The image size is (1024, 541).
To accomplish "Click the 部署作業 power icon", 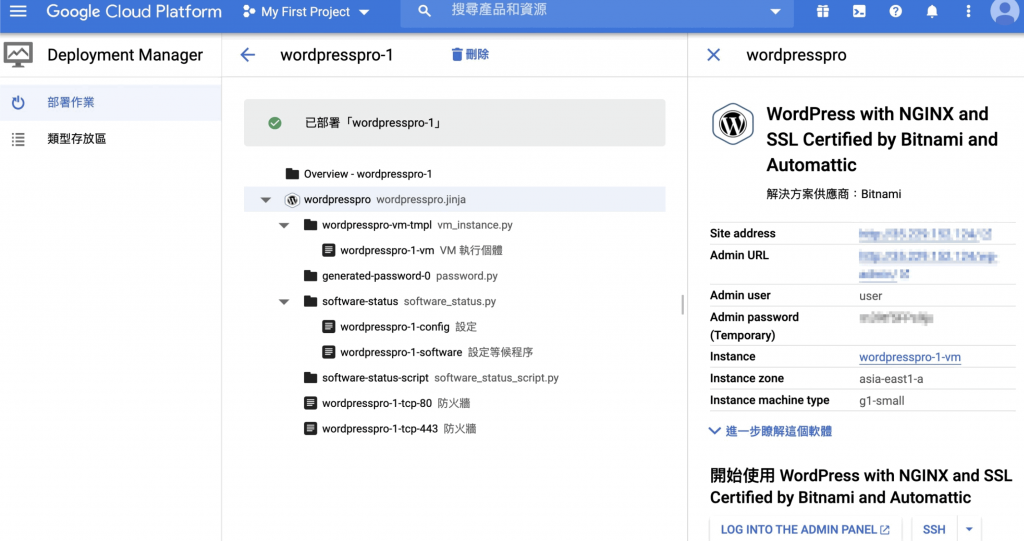I will tap(18, 103).
